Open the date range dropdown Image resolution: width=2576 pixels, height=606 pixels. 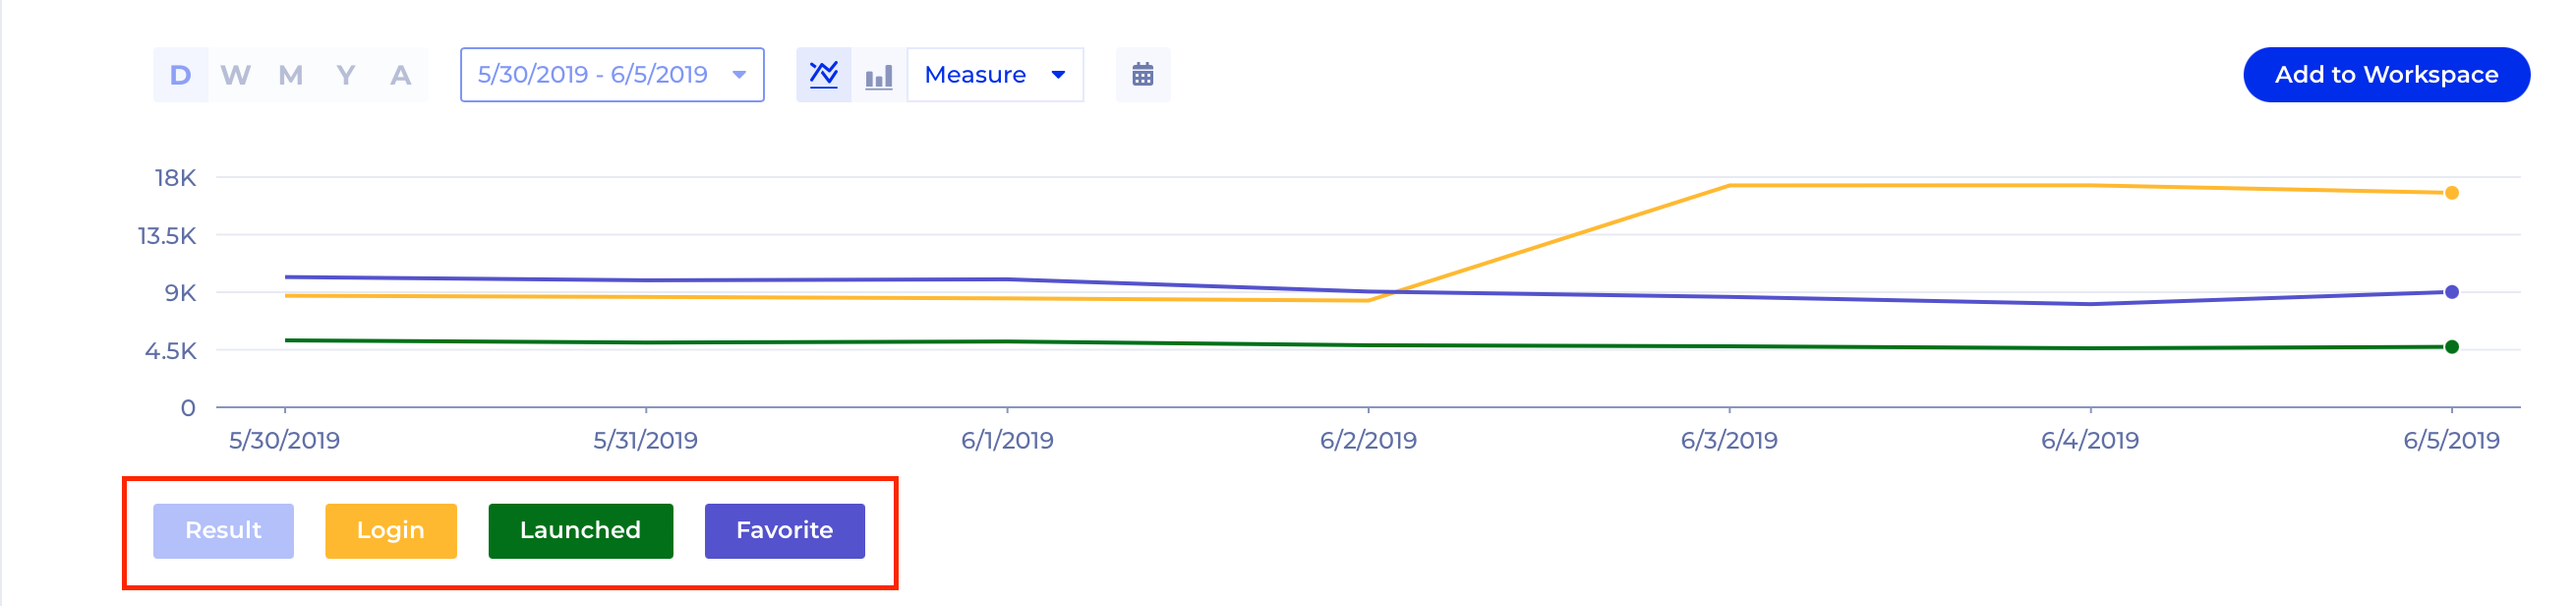(612, 75)
